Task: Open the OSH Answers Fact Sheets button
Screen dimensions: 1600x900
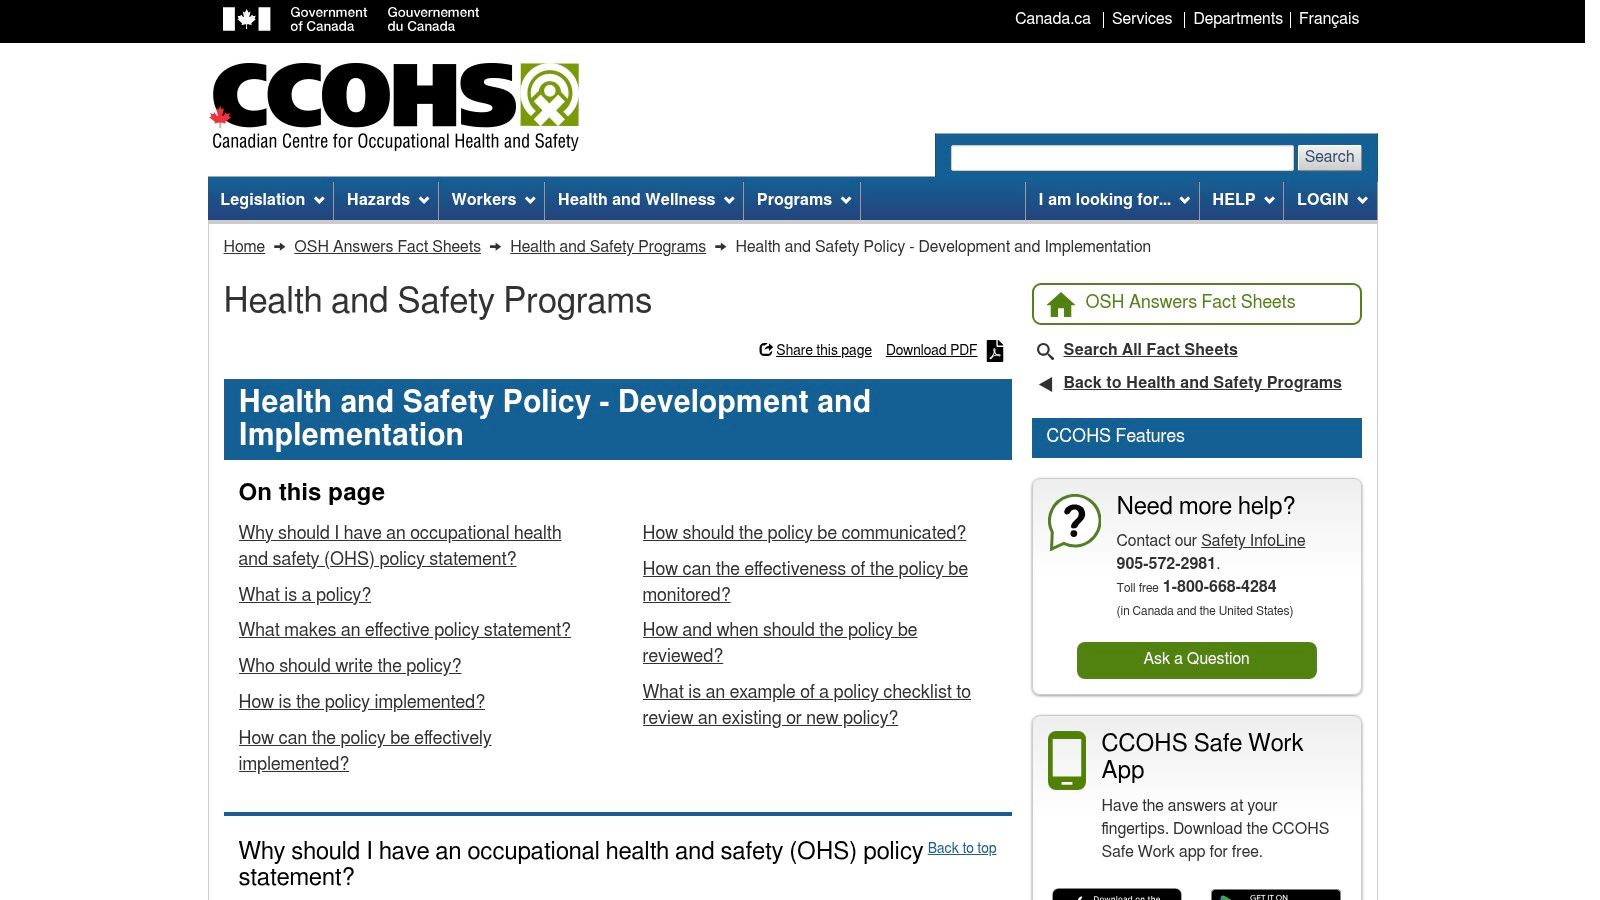Action: tap(1196, 304)
